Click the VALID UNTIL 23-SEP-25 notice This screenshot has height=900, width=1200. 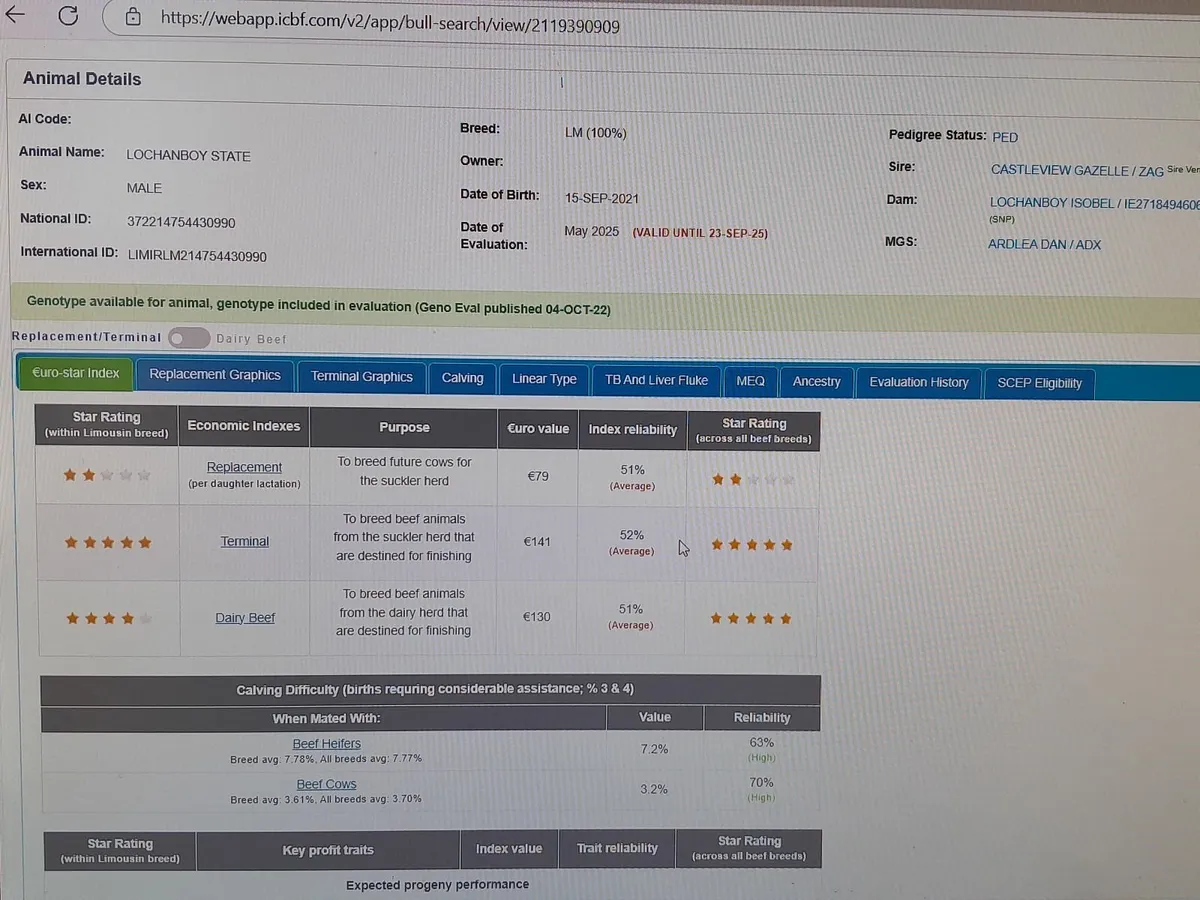pos(700,233)
